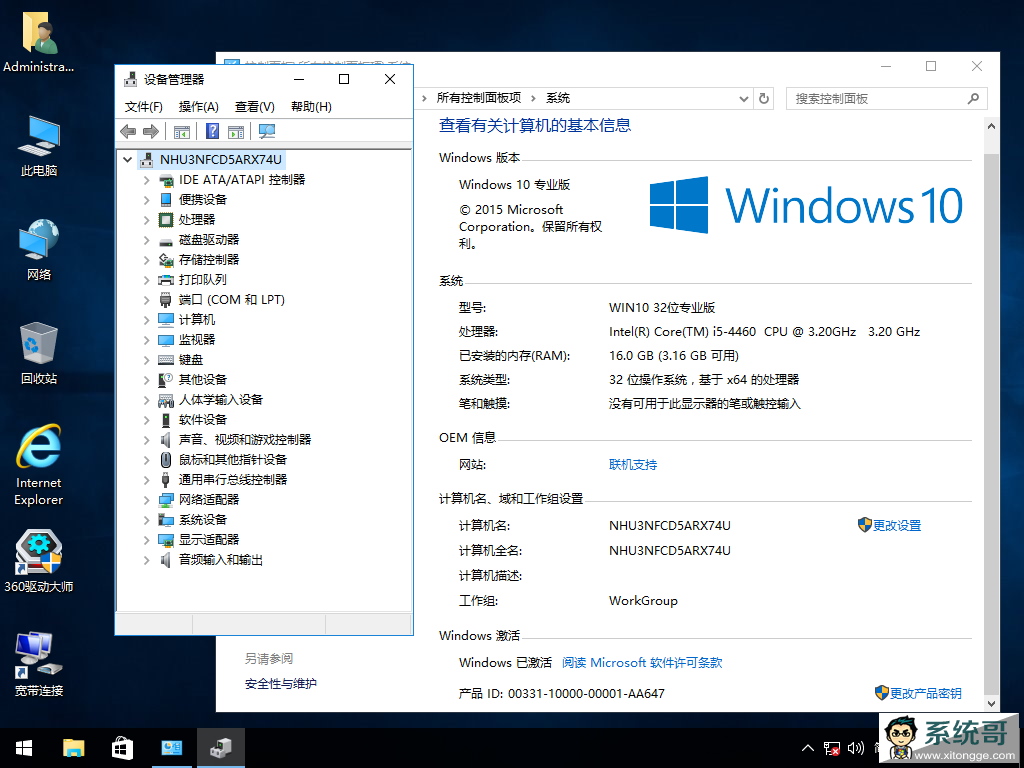Select the 此电脑 desktop icon
1024x768 pixels.
(x=39, y=146)
